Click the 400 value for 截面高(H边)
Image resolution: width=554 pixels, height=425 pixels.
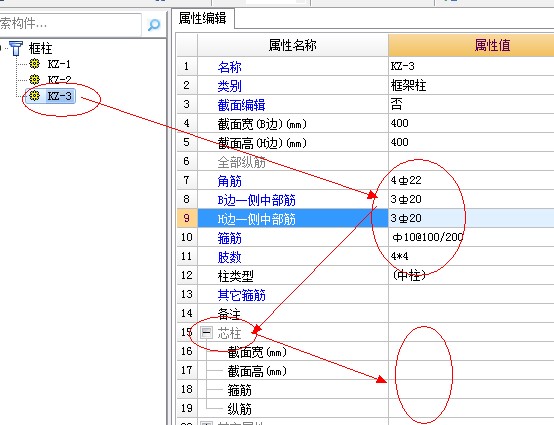(471, 142)
